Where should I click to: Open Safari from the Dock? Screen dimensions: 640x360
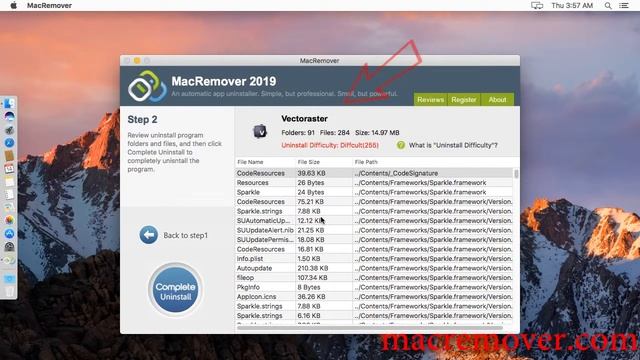coord(9,143)
